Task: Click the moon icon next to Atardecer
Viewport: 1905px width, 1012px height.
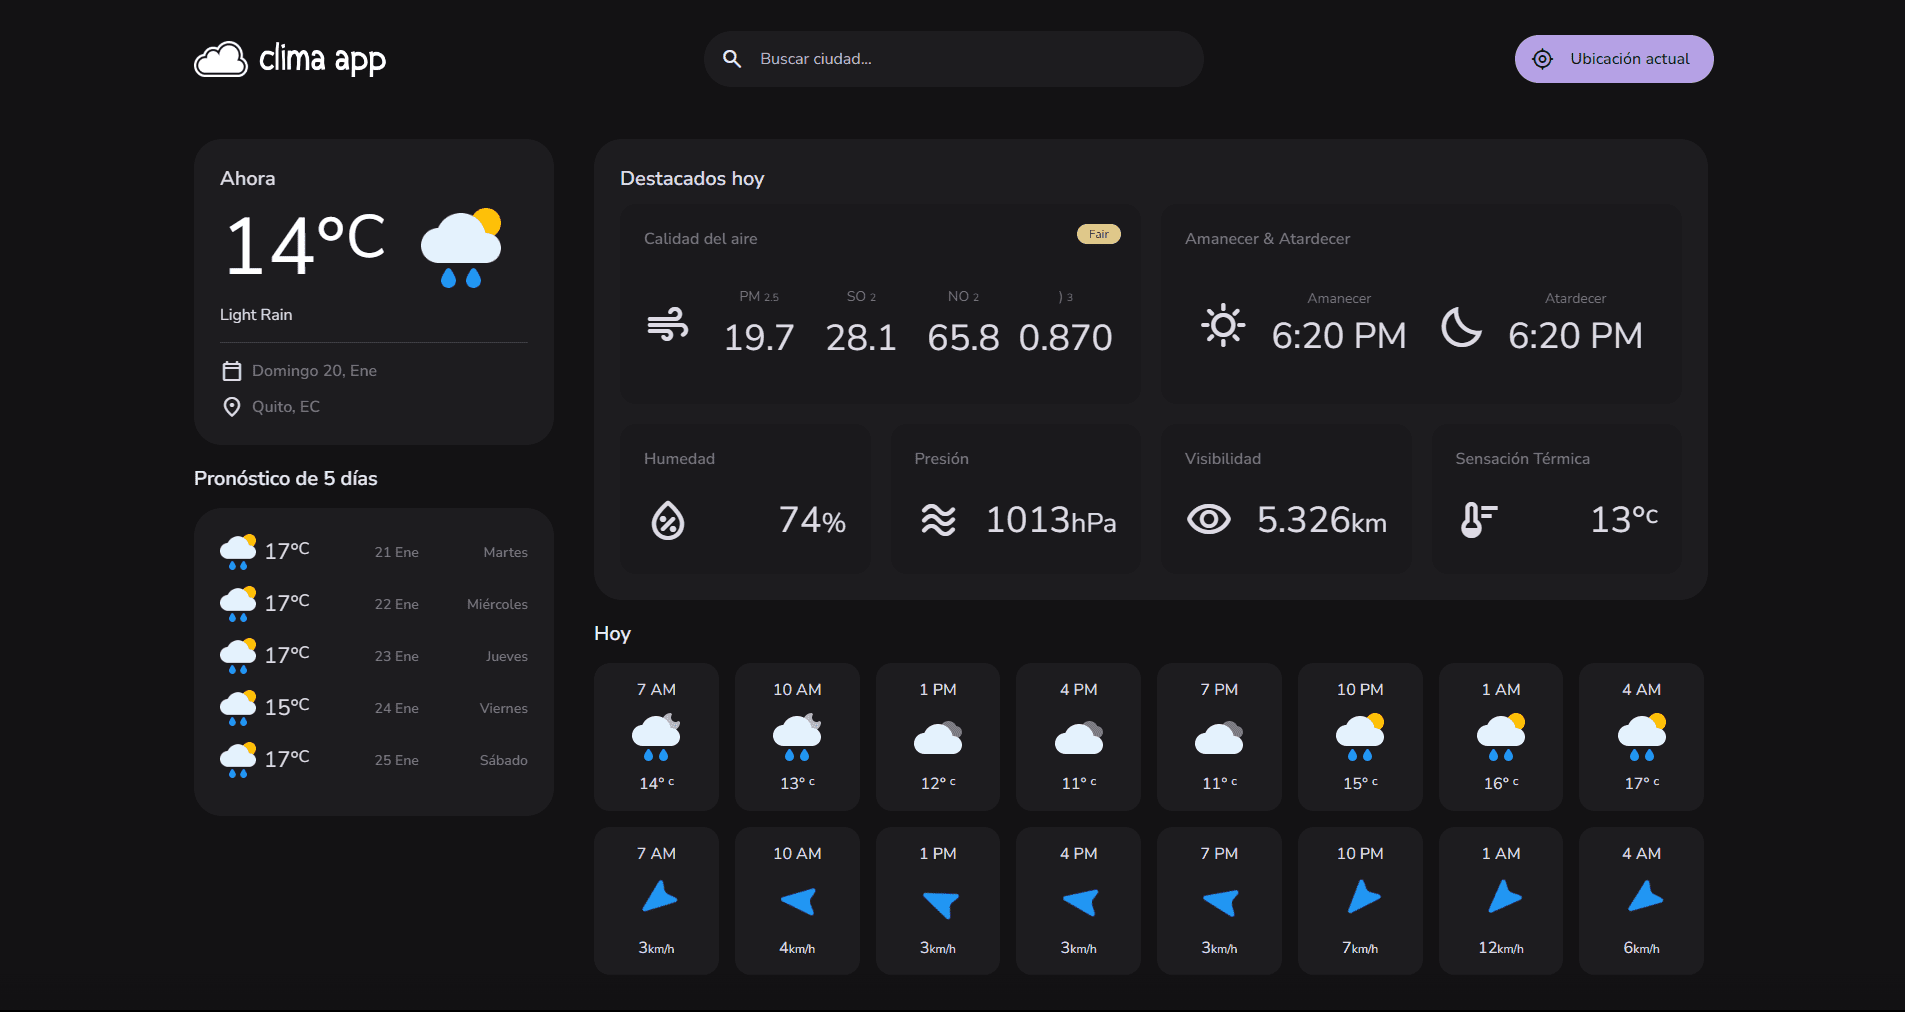Action: 1461,325
